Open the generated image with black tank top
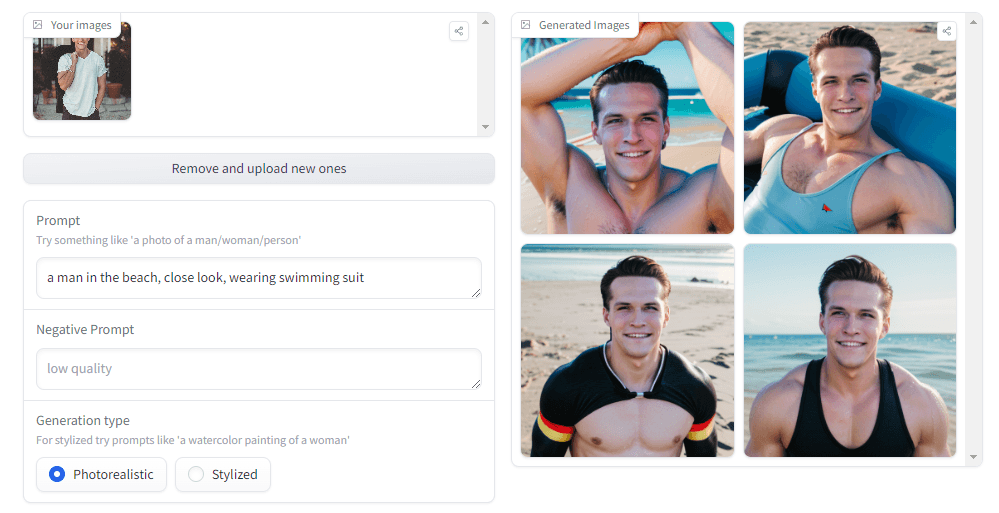 pyautogui.click(x=849, y=350)
